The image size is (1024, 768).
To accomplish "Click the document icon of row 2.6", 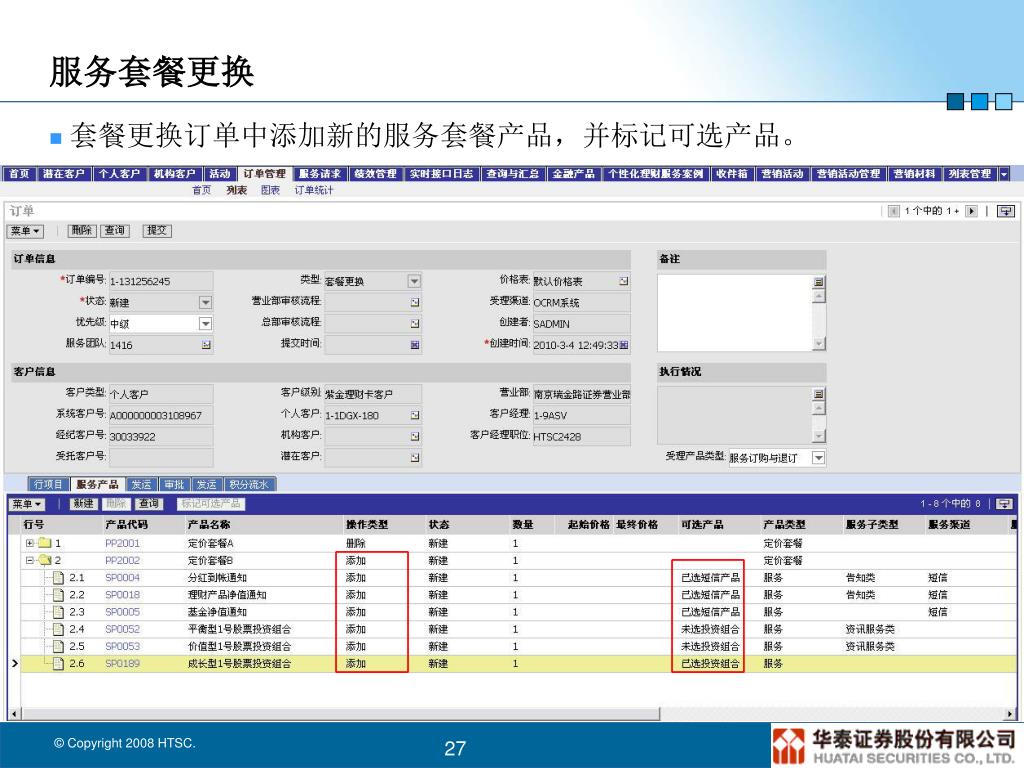I will pyautogui.click(x=58, y=663).
